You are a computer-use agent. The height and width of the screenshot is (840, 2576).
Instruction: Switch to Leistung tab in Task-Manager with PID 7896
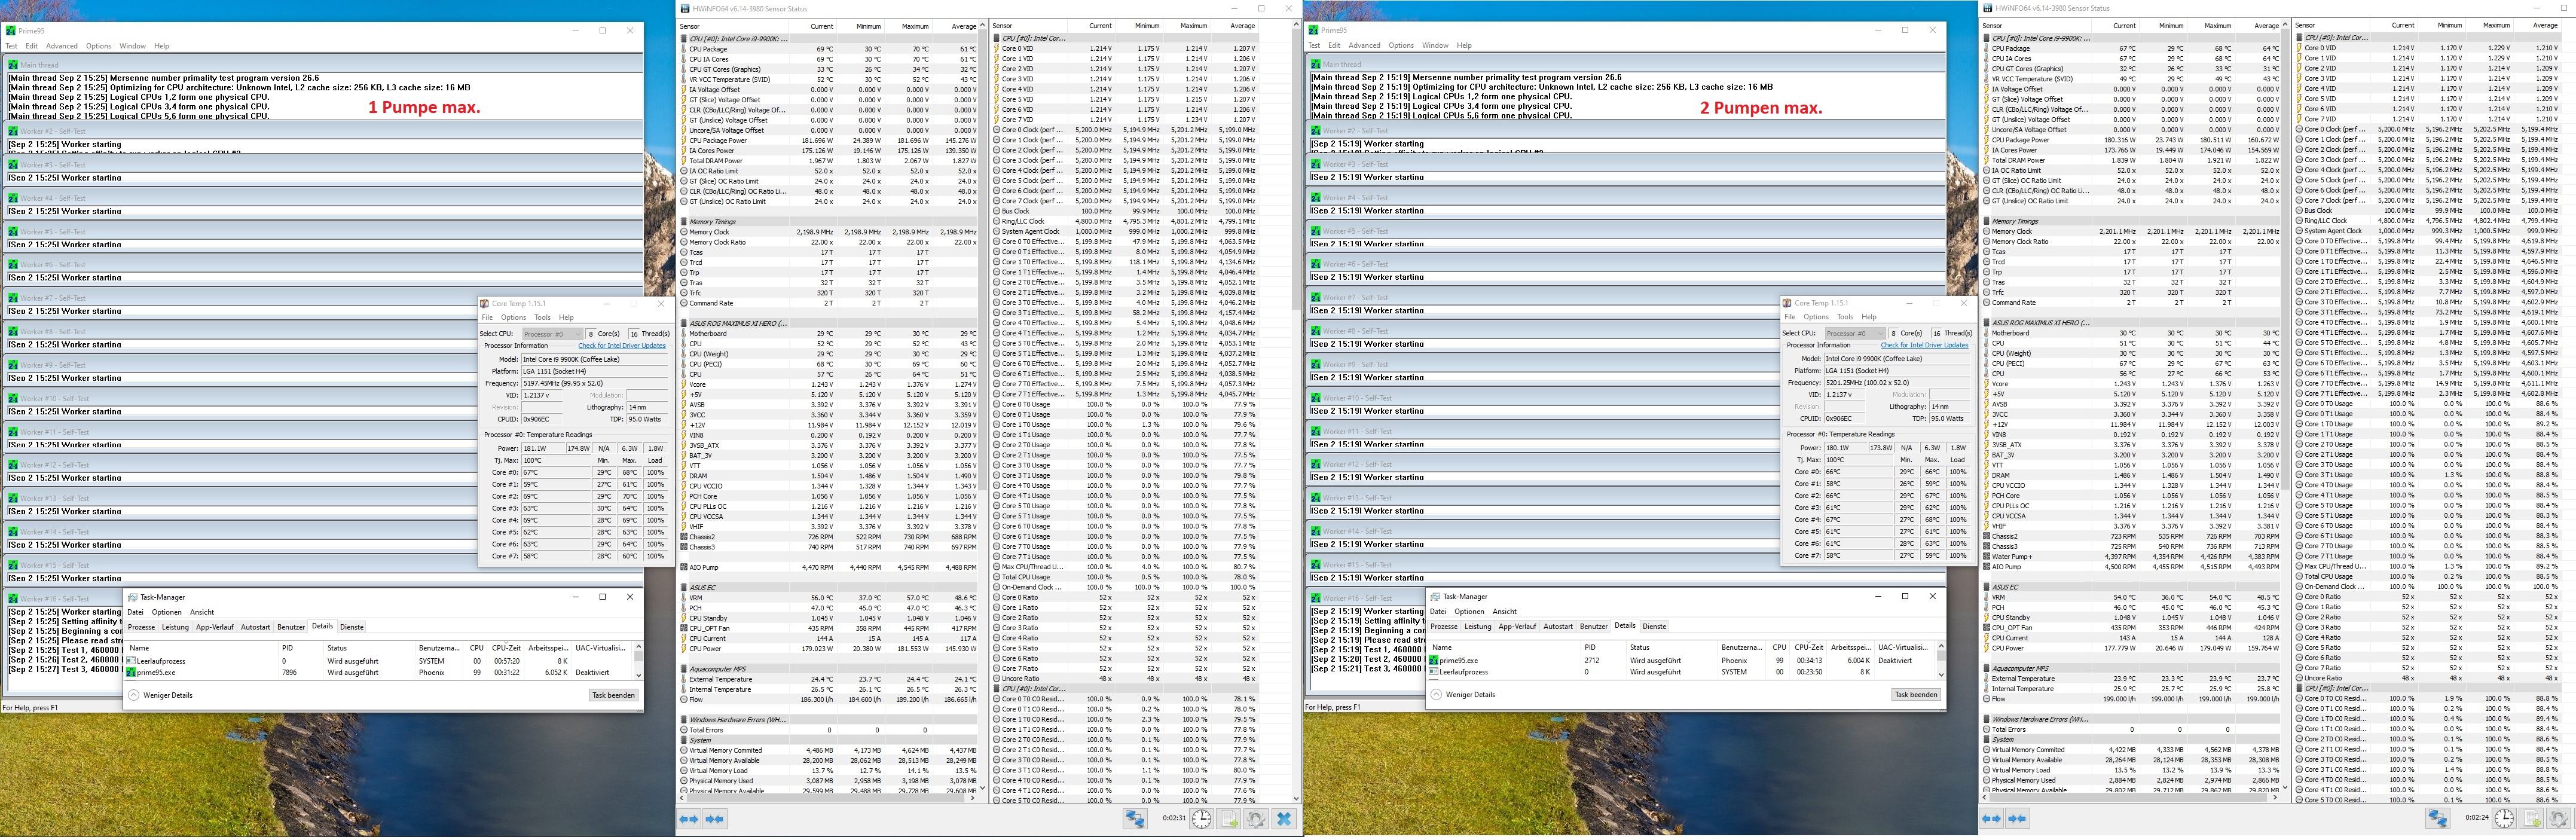pyautogui.click(x=175, y=627)
